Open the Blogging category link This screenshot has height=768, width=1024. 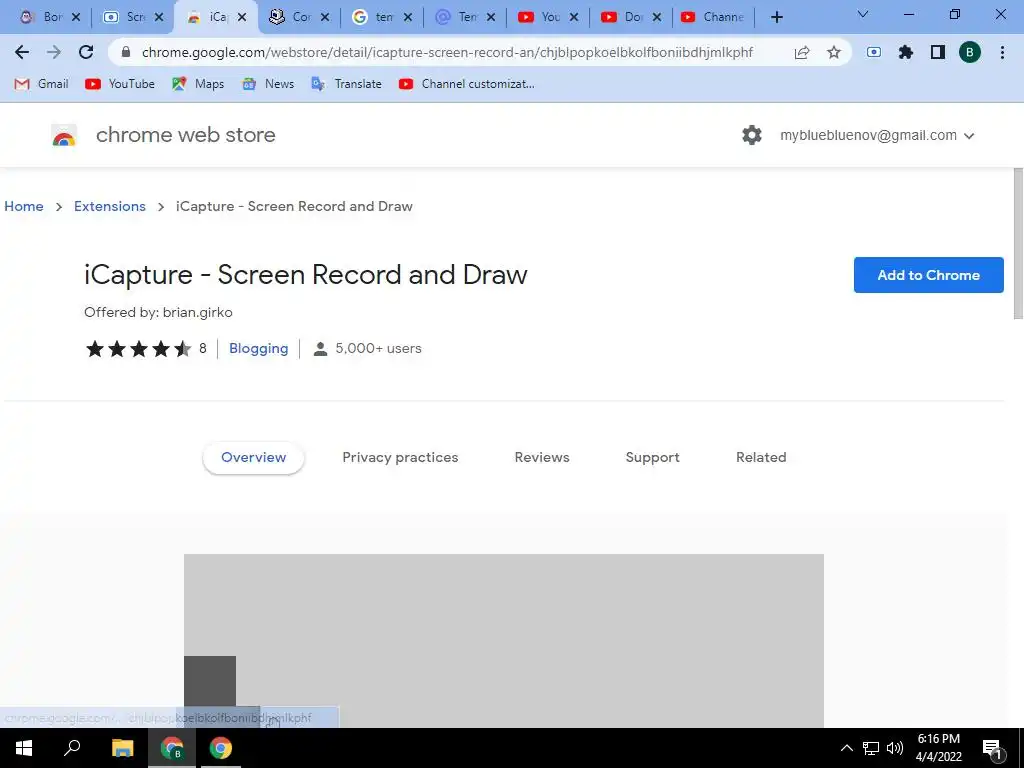pos(258,349)
